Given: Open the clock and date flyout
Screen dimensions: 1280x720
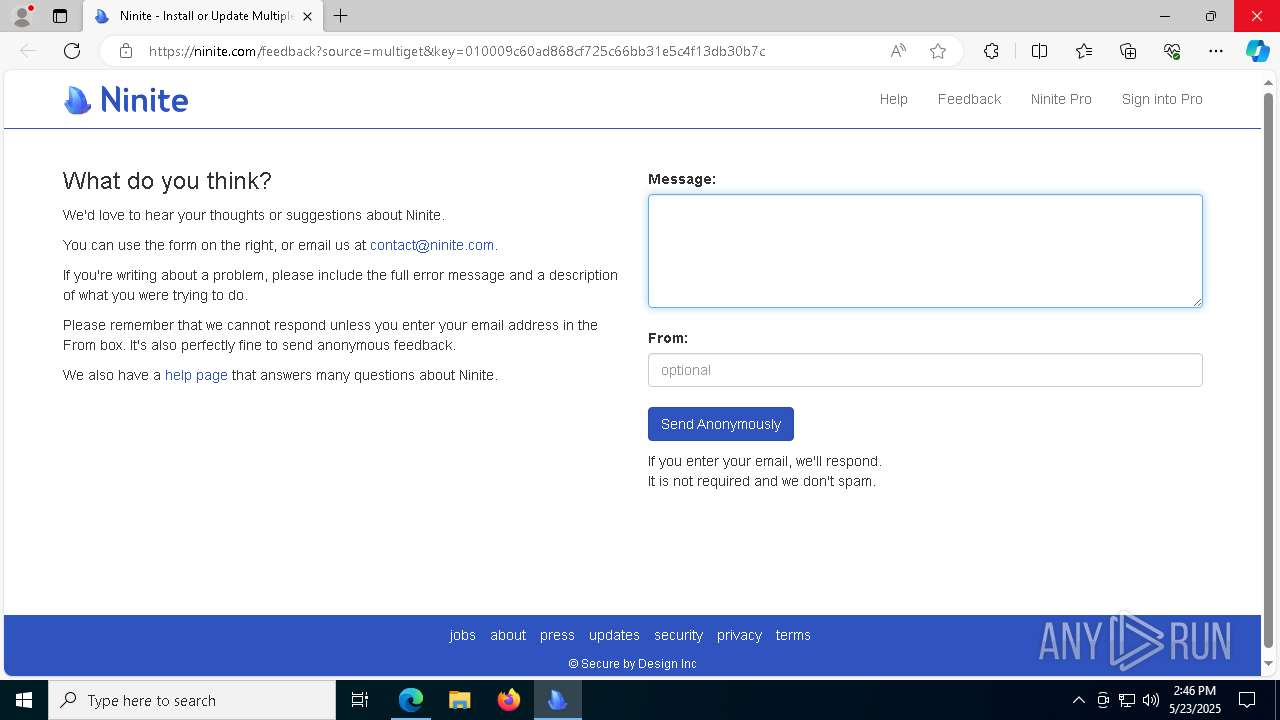Looking at the screenshot, I should pyautogui.click(x=1195, y=700).
